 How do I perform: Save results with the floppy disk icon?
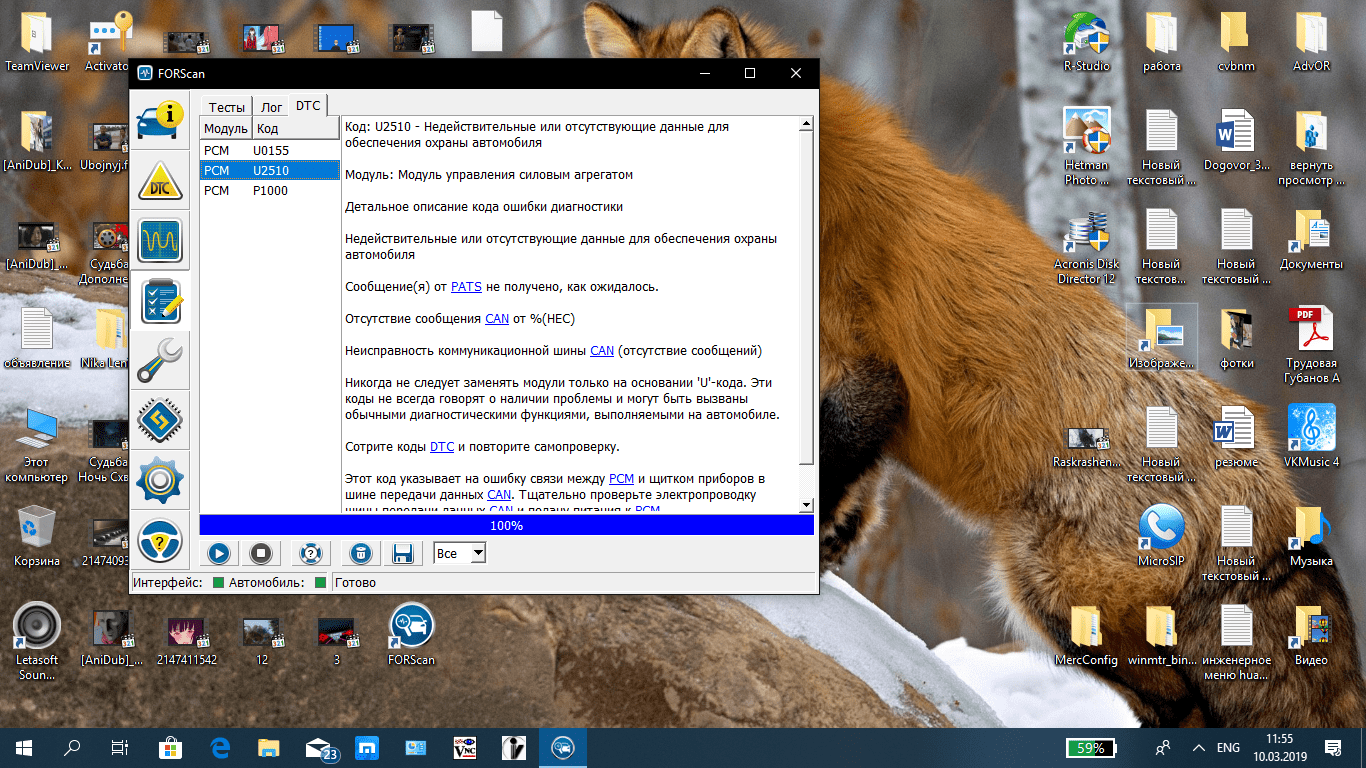(403, 553)
